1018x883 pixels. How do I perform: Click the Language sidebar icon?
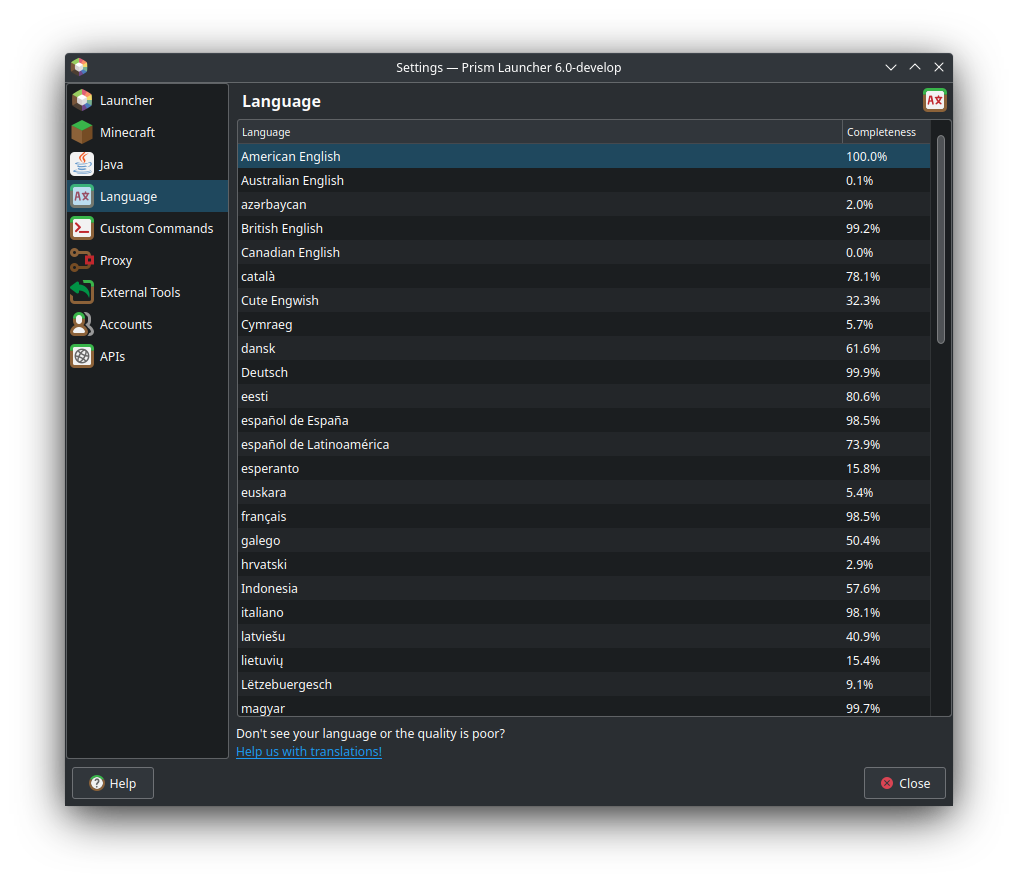[x=82, y=196]
